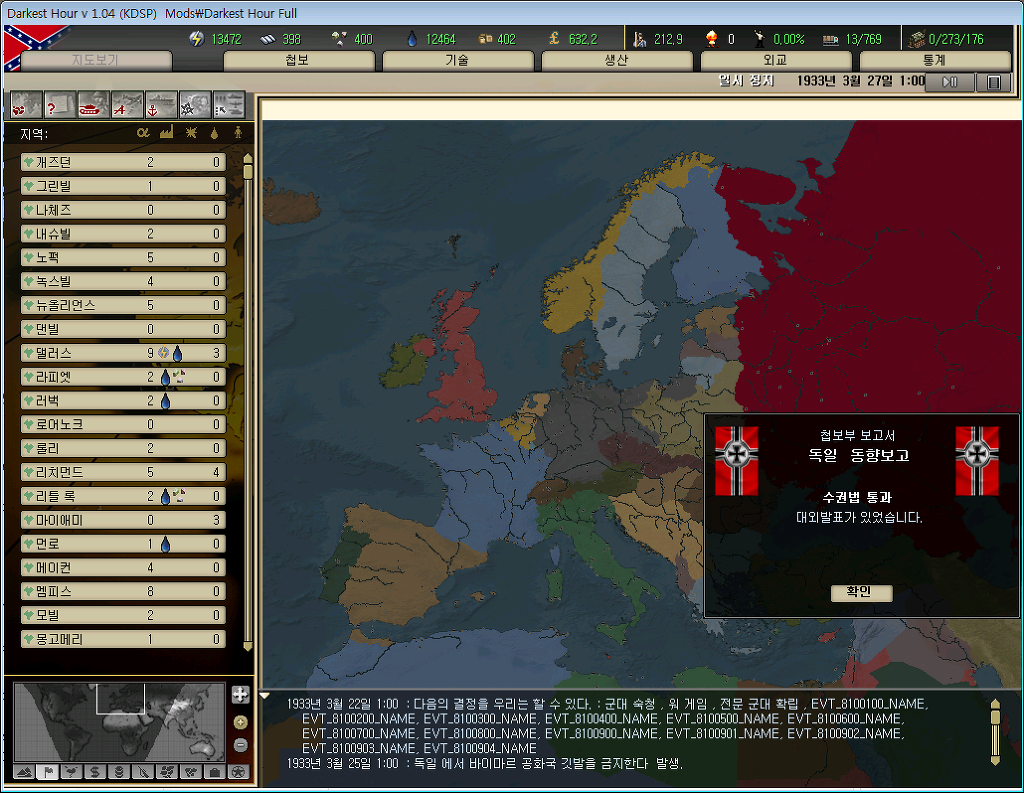
Task: Sort province list by oil drop header
Action: coord(214,133)
